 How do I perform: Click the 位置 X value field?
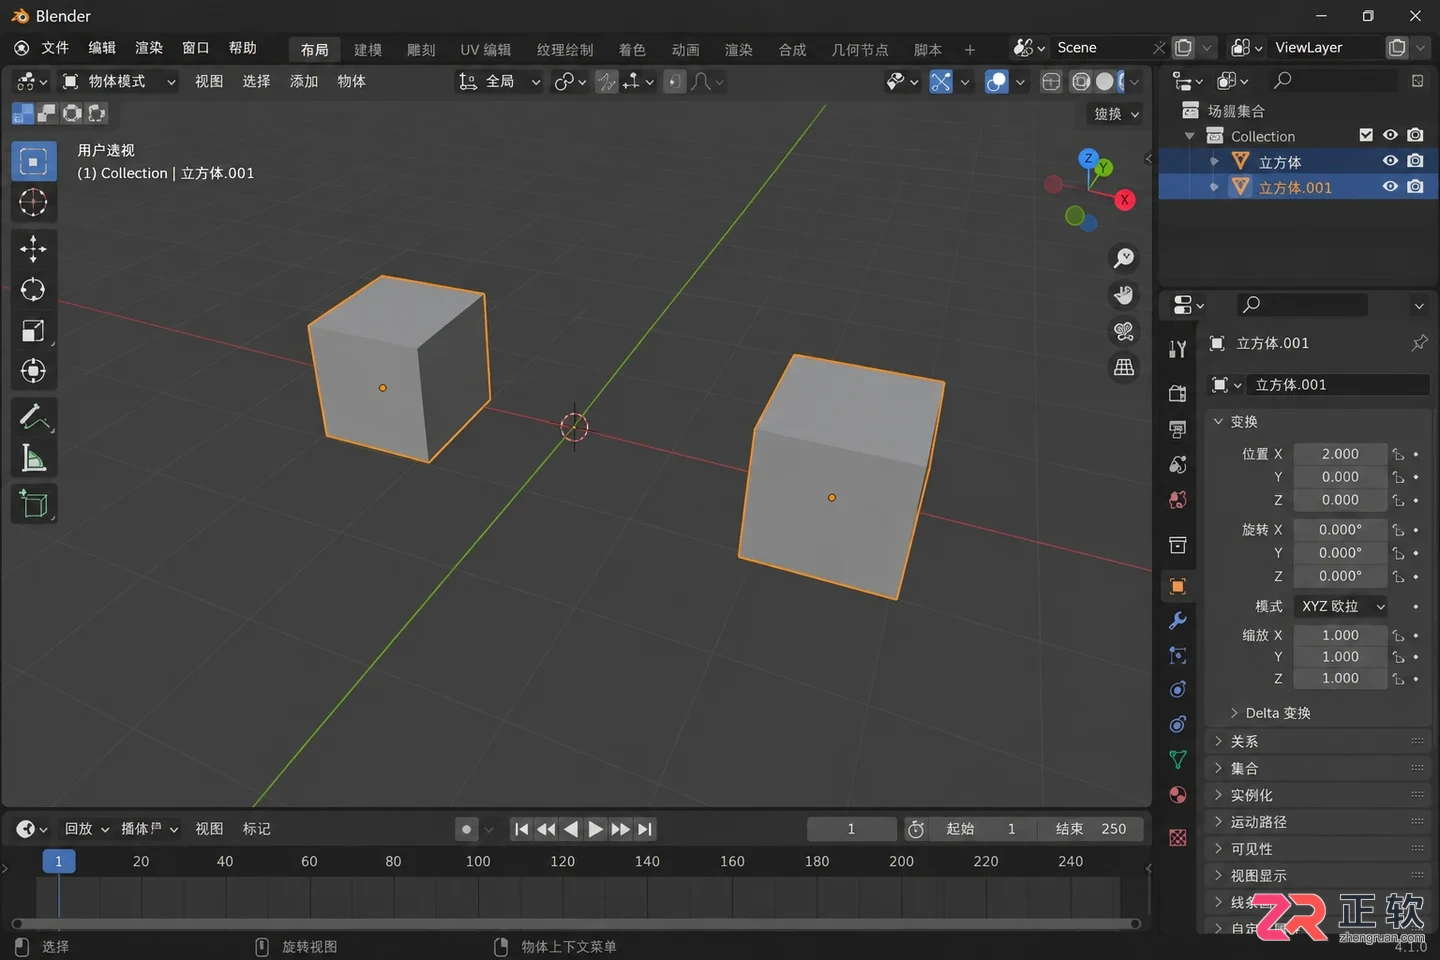[1340, 454]
